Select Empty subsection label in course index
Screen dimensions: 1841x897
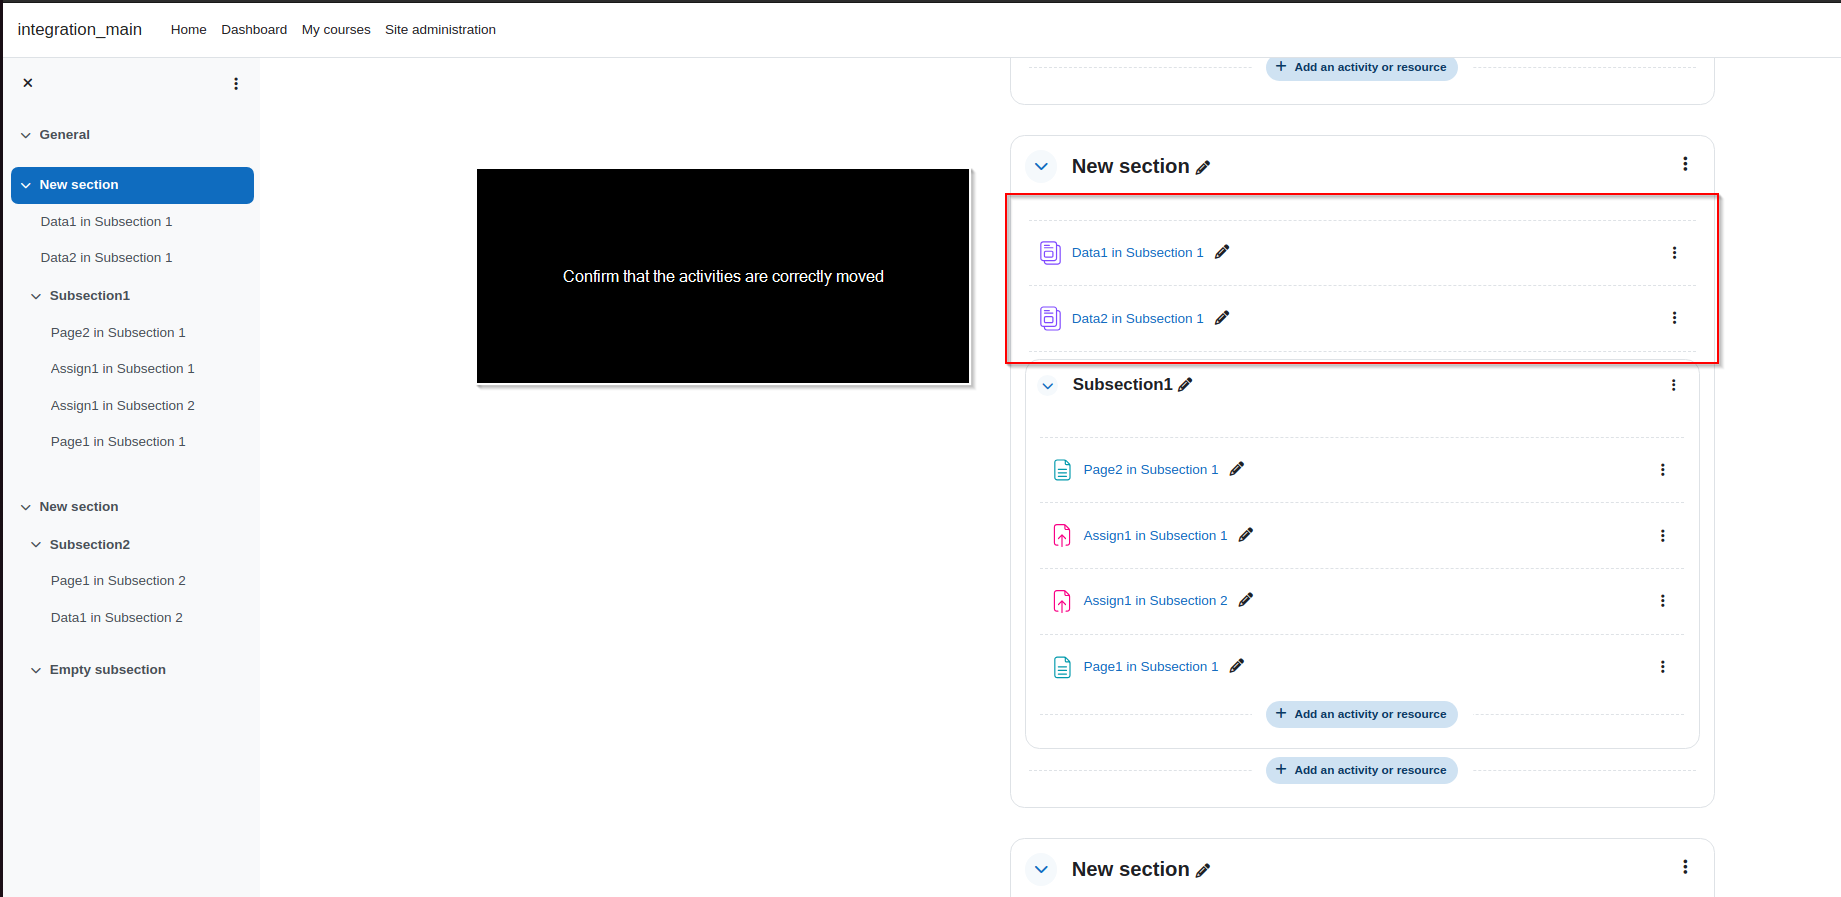click(108, 670)
